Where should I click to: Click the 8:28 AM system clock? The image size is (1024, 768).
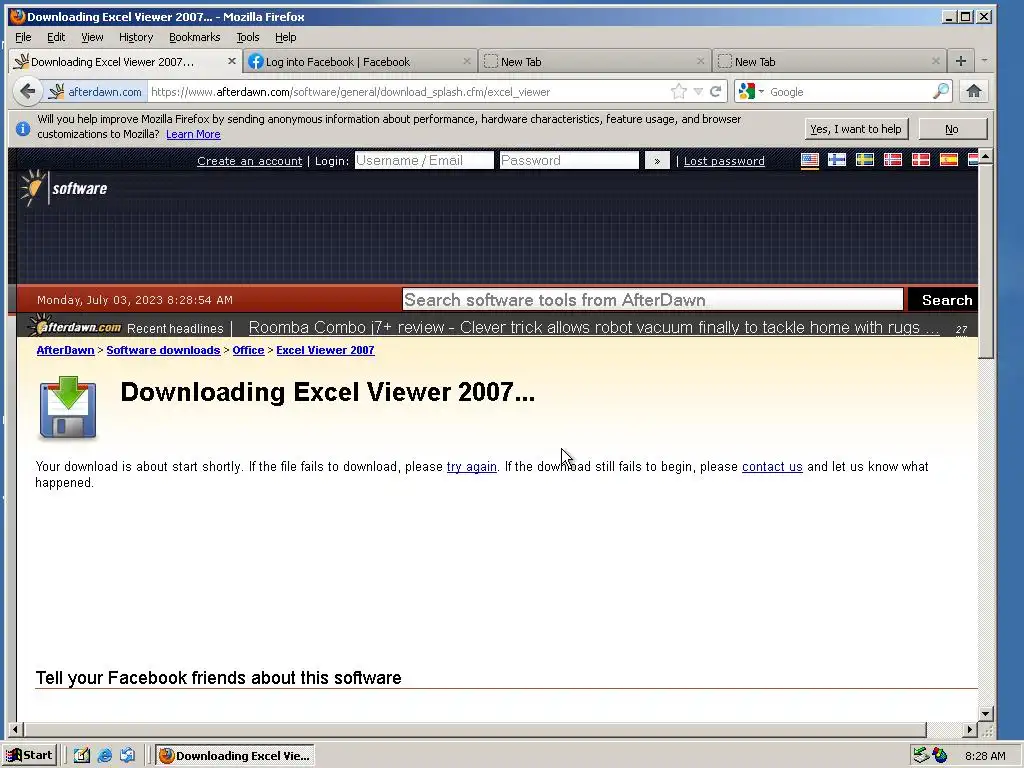pos(985,756)
